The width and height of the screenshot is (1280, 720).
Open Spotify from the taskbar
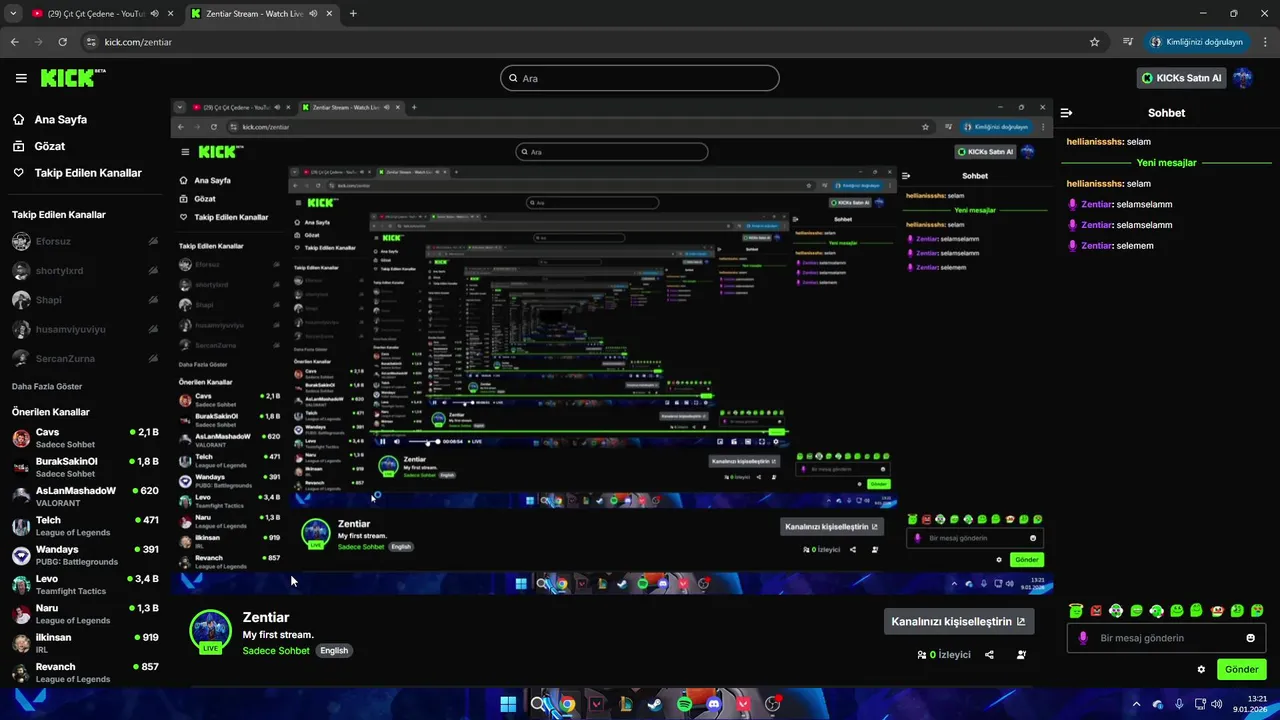pos(684,704)
